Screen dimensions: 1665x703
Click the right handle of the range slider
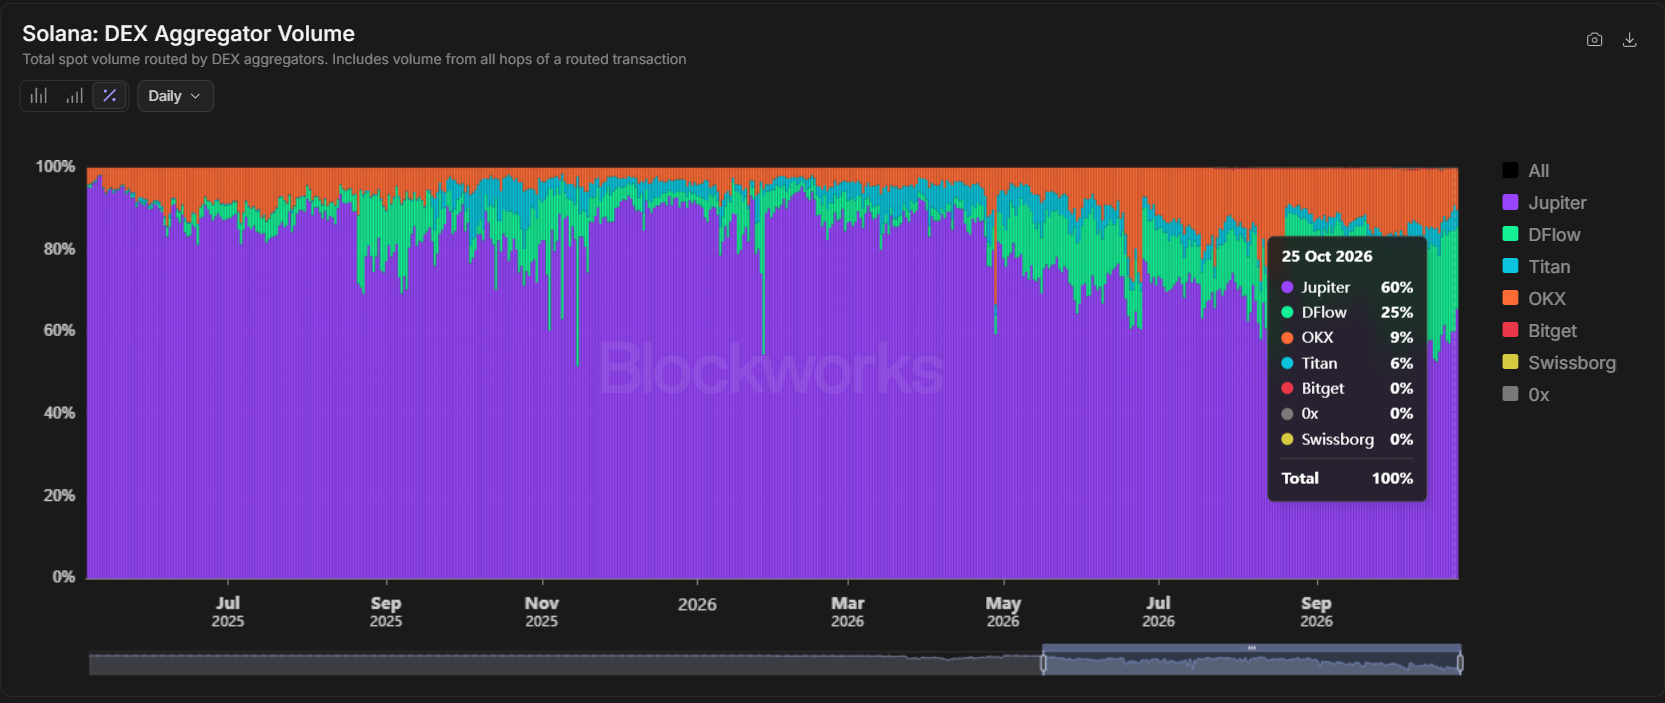point(1460,662)
